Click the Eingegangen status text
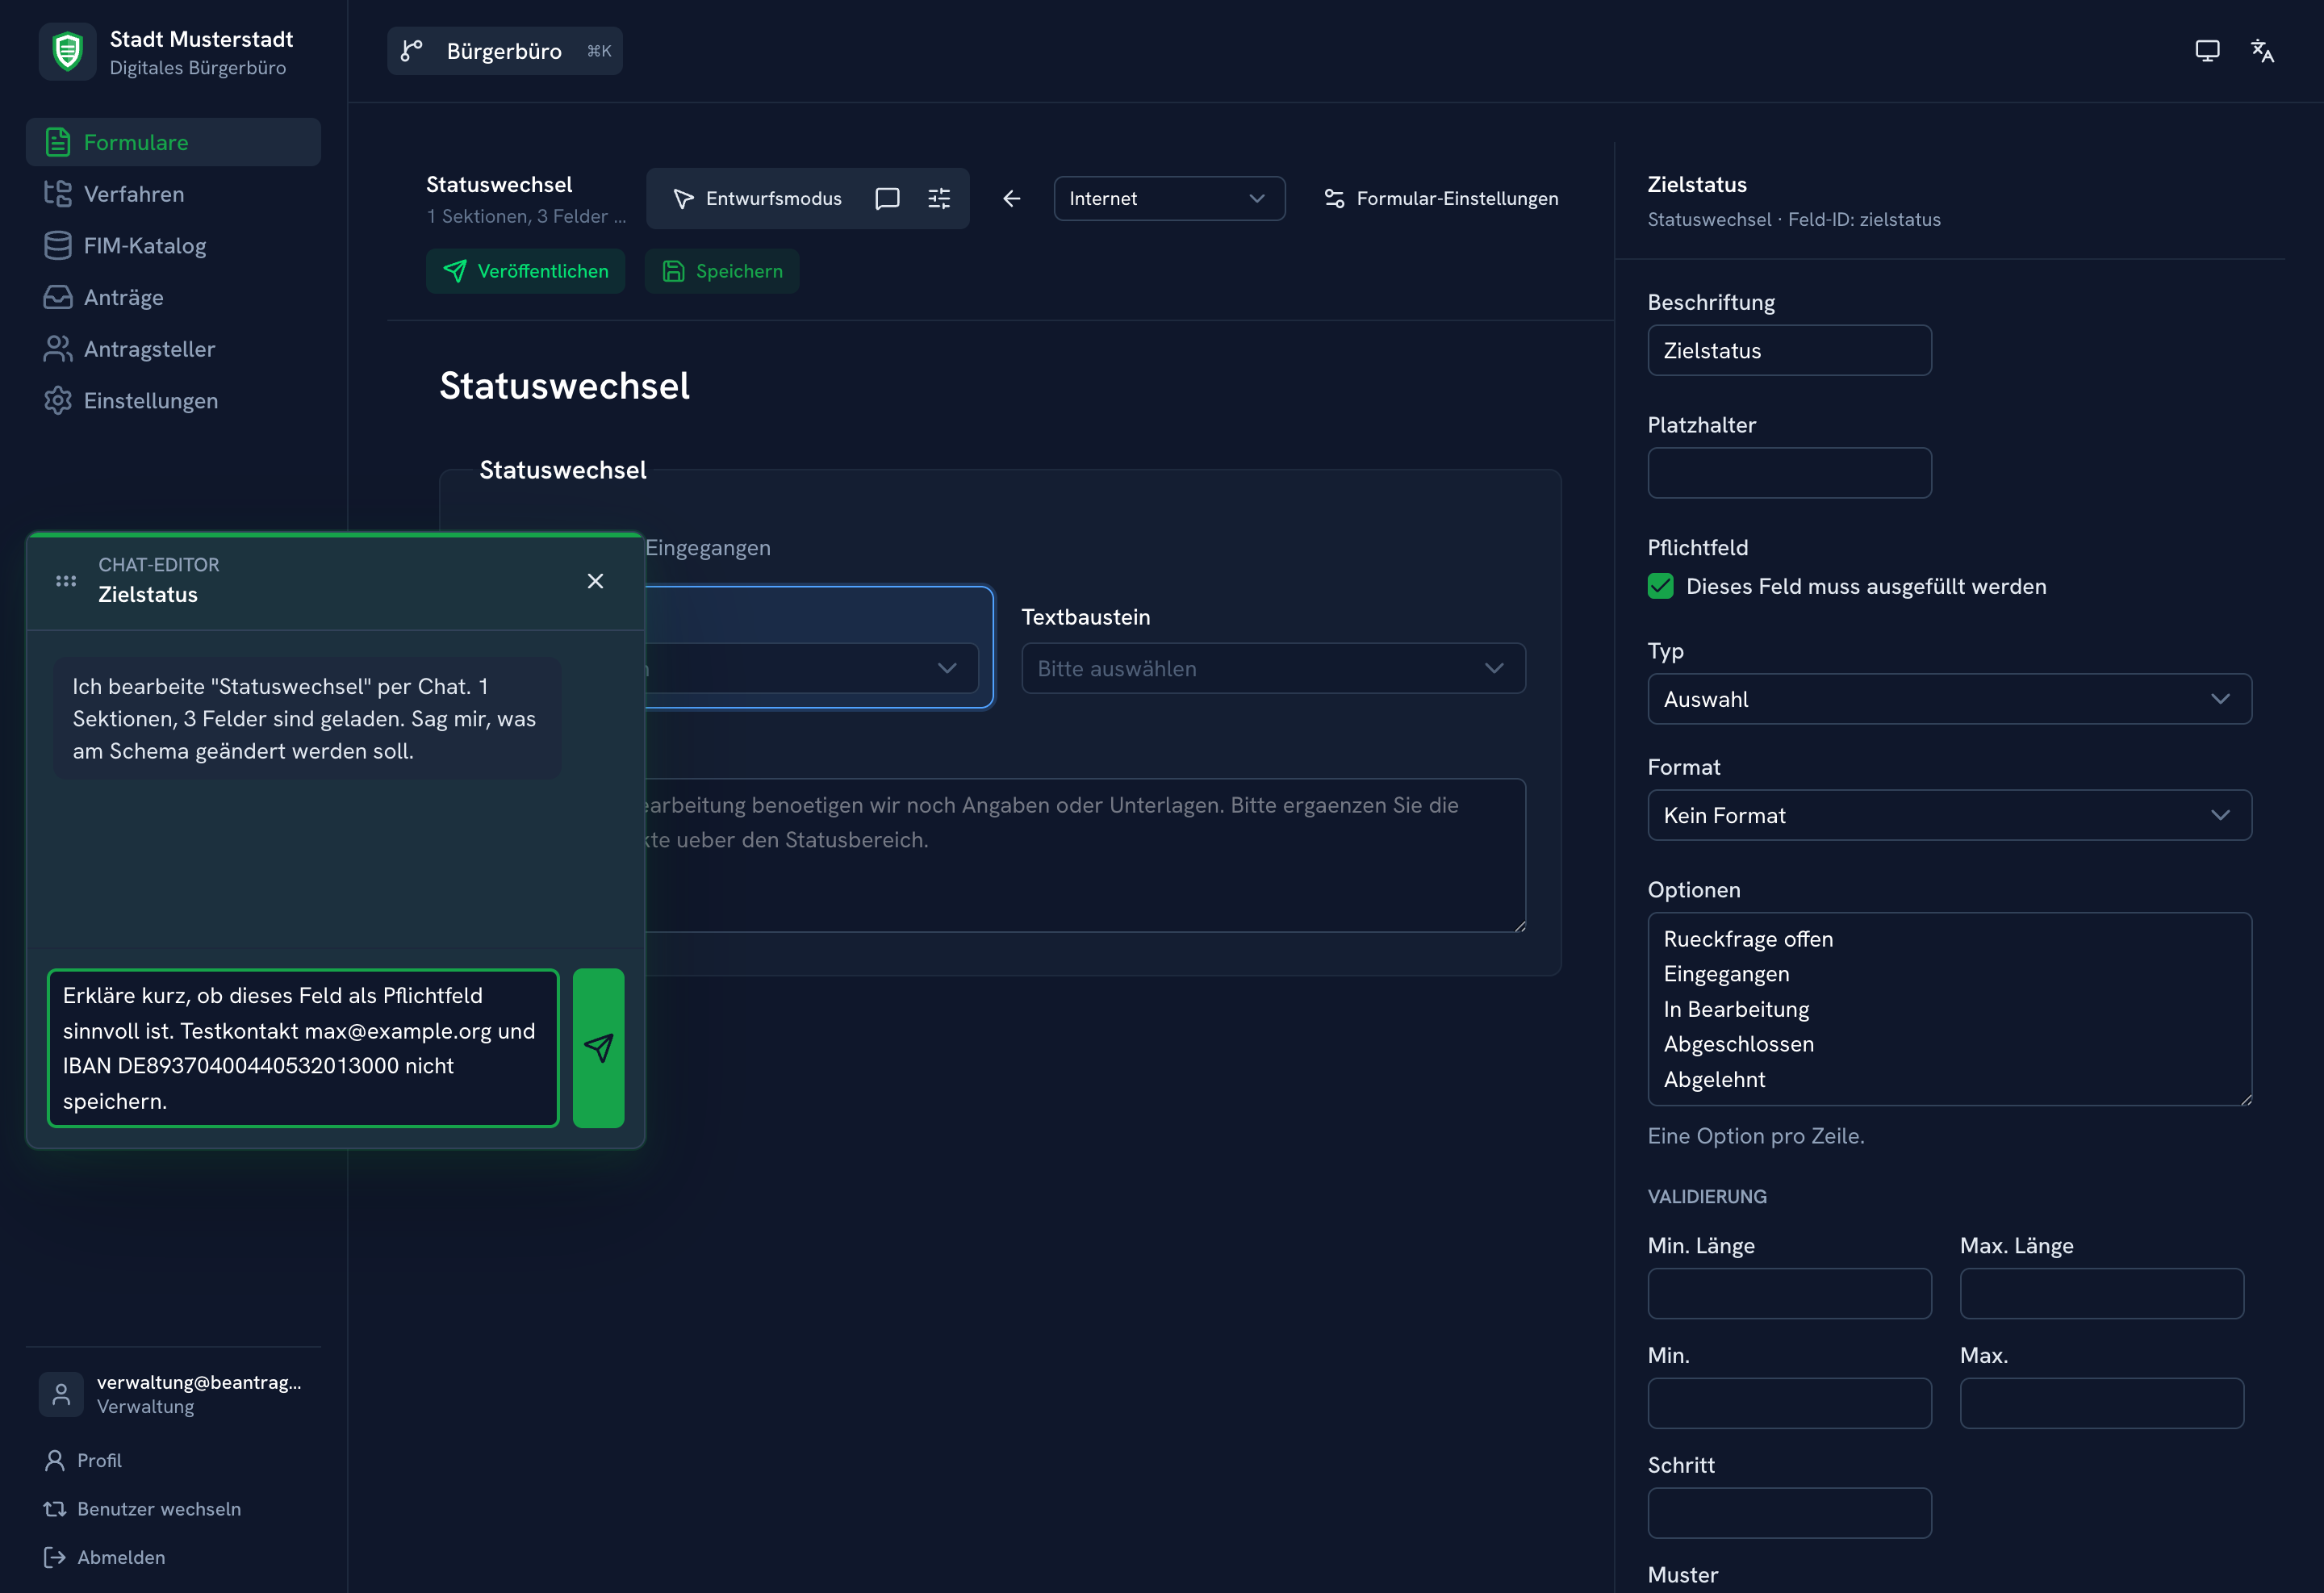Viewport: 2324px width, 1593px height. click(x=708, y=547)
